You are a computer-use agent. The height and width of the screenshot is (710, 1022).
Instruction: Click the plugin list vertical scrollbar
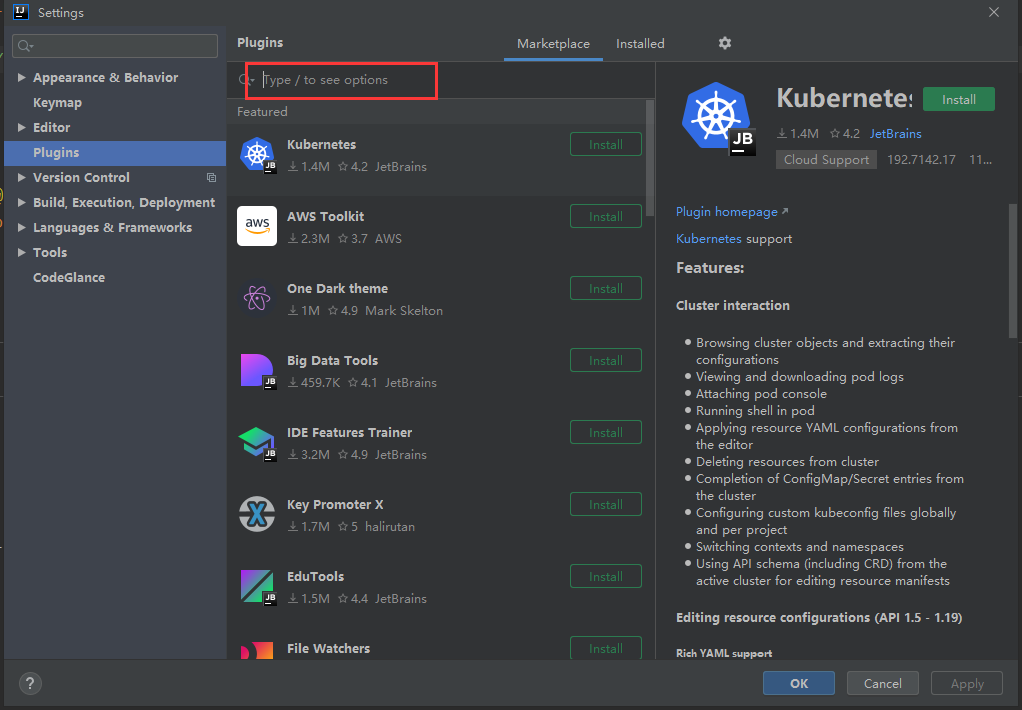(x=649, y=158)
